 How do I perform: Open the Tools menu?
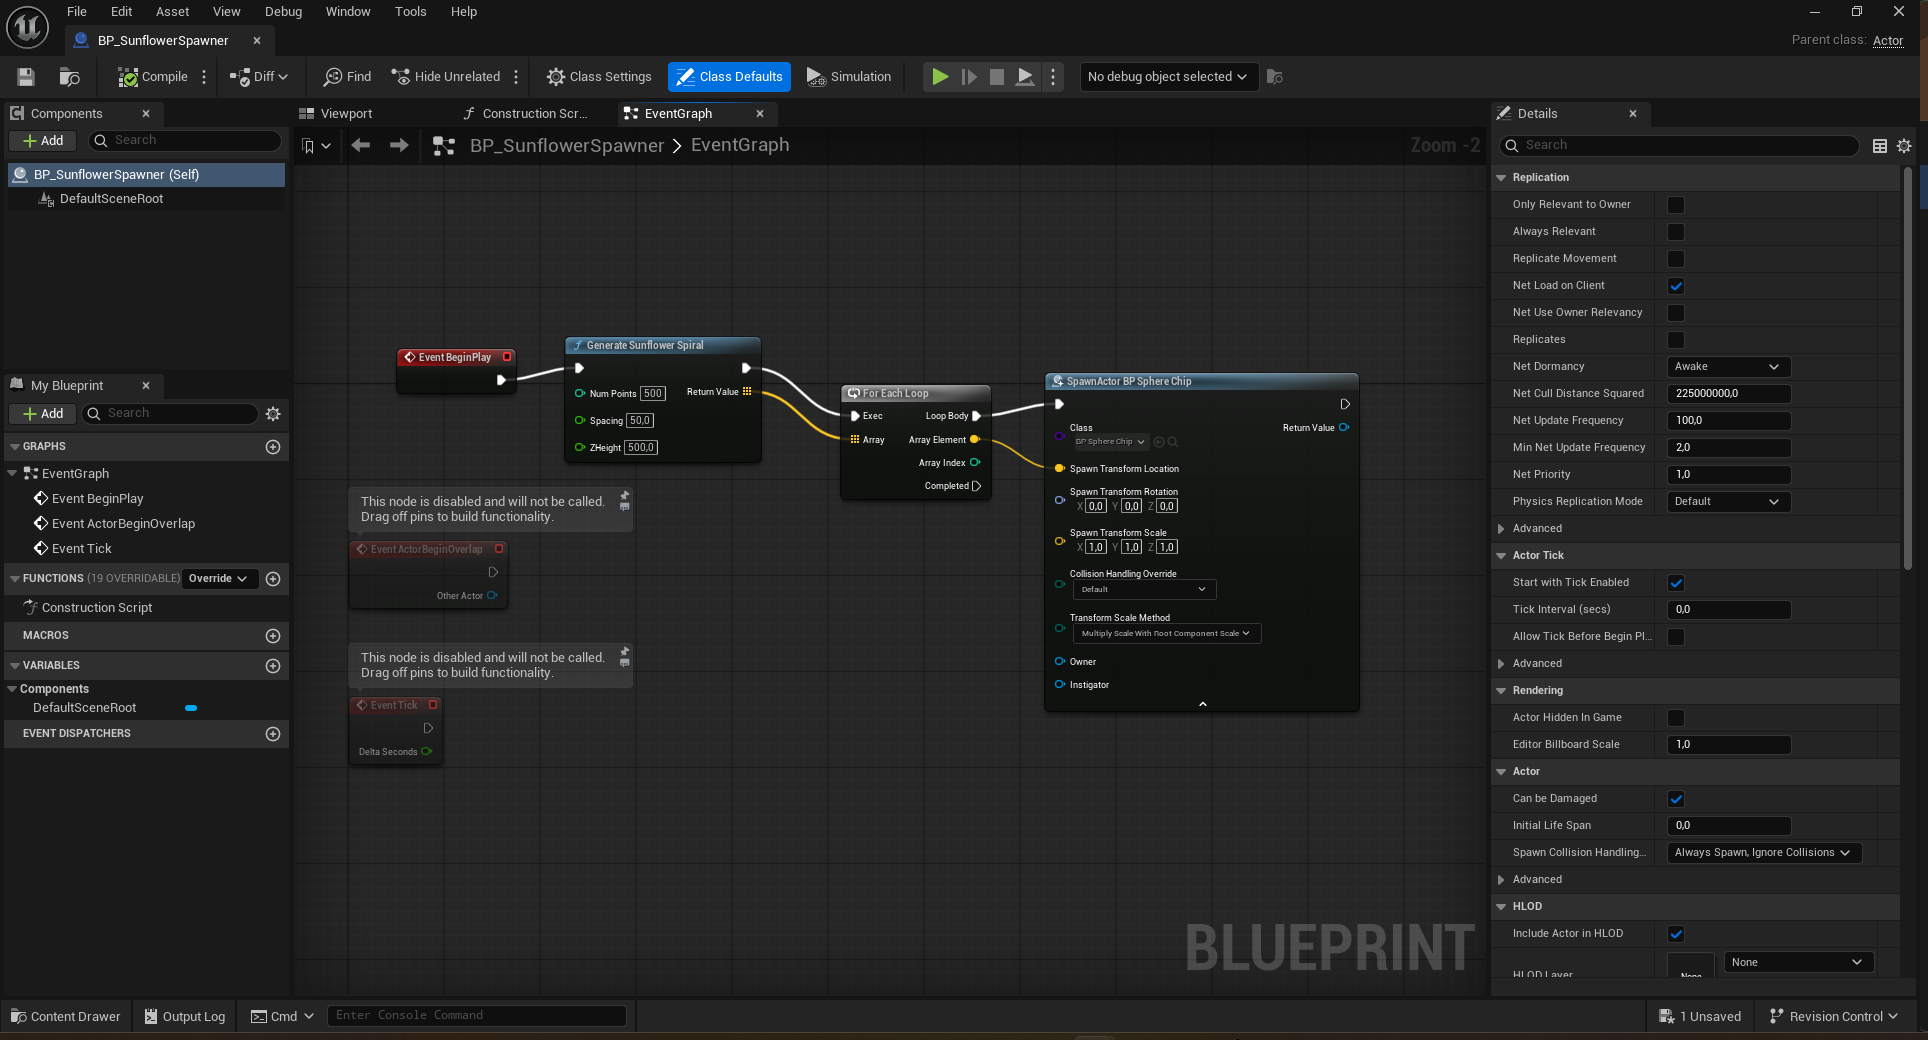click(x=410, y=12)
